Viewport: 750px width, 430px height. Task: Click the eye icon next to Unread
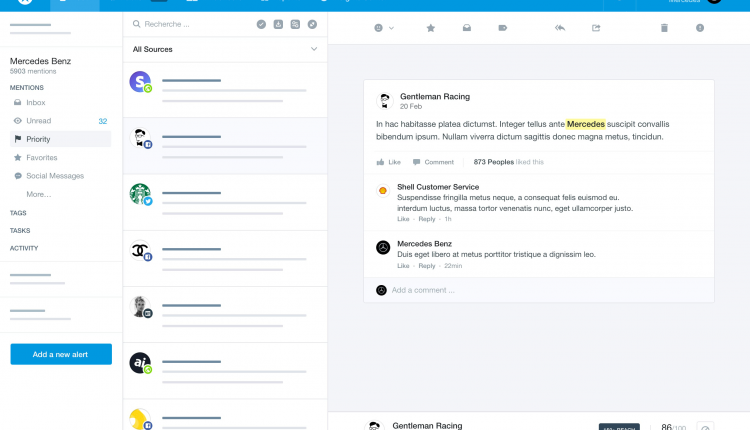(18, 121)
